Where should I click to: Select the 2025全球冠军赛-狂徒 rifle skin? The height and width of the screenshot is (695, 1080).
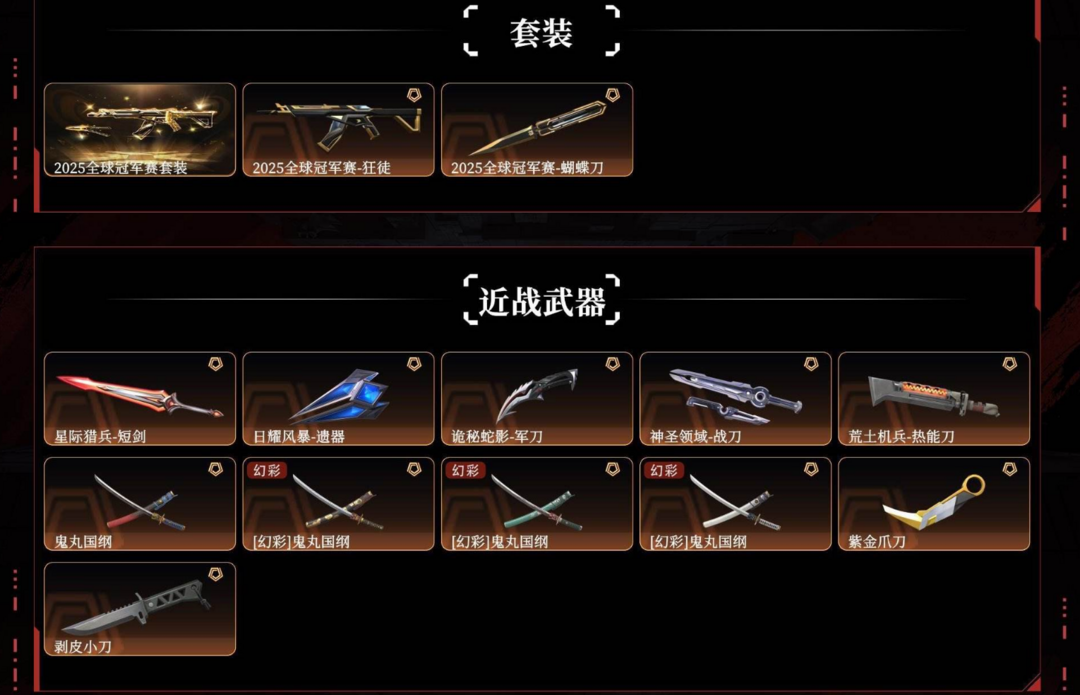(x=338, y=129)
